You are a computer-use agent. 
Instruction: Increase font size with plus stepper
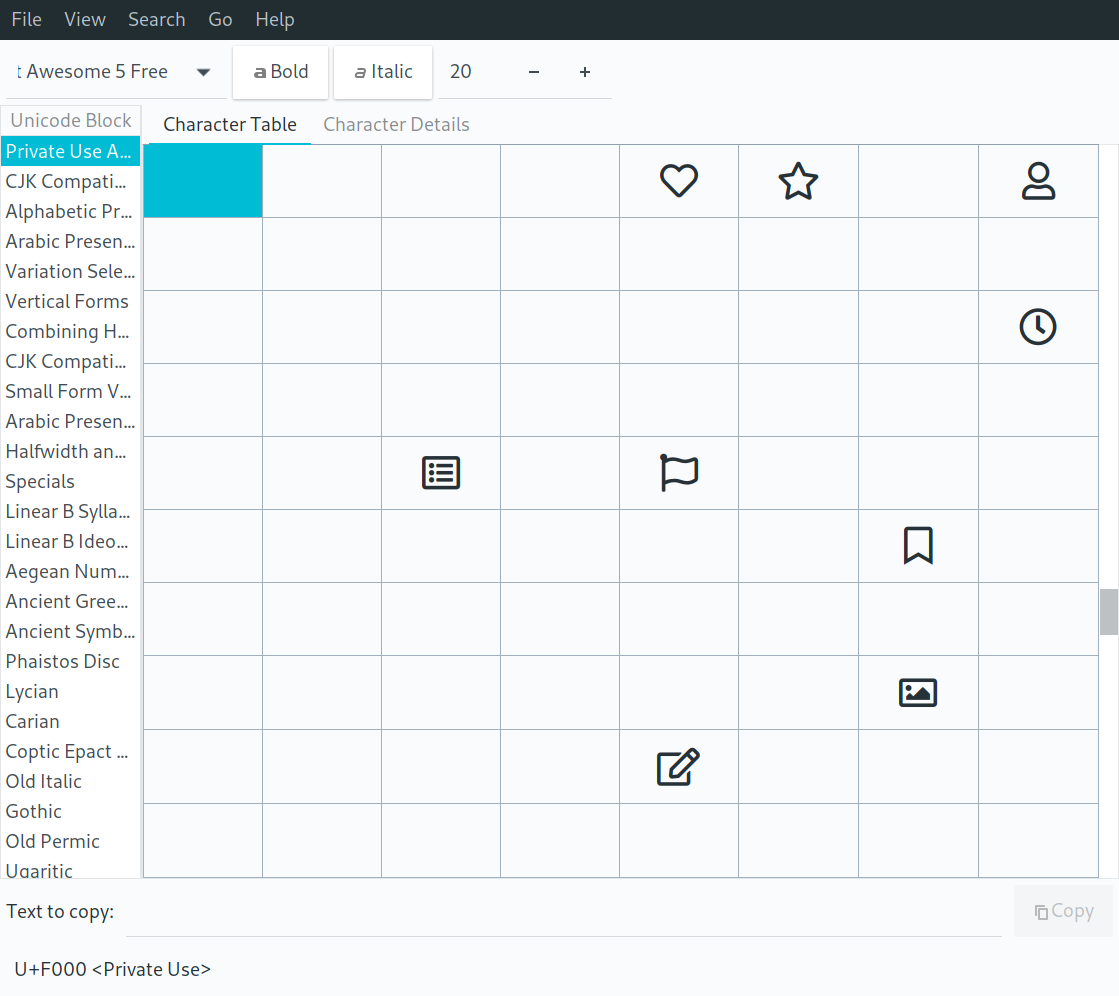pyautogui.click(x=585, y=71)
